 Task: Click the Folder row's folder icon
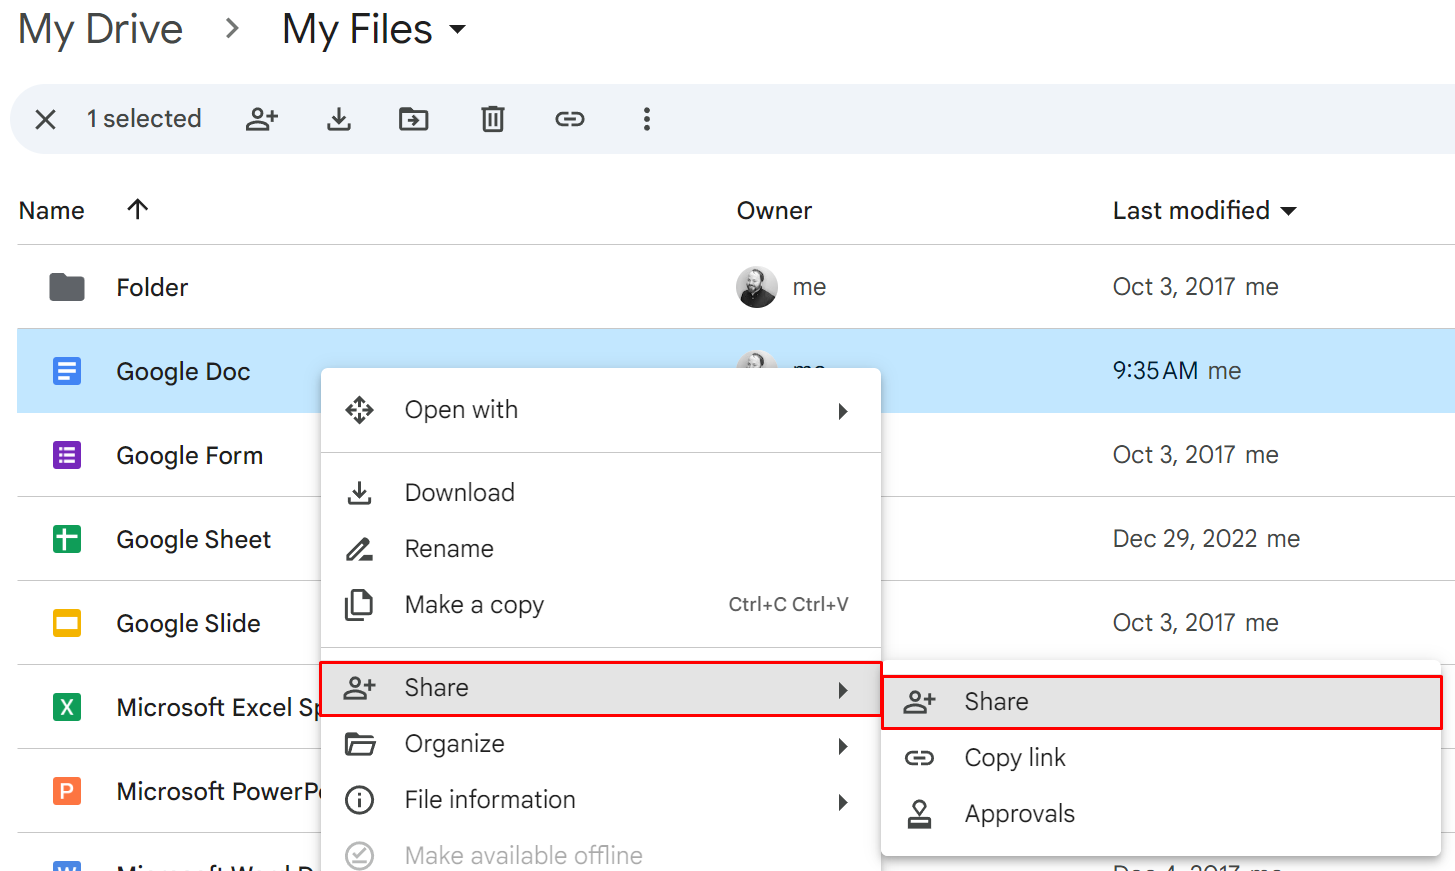[x=67, y=287]
